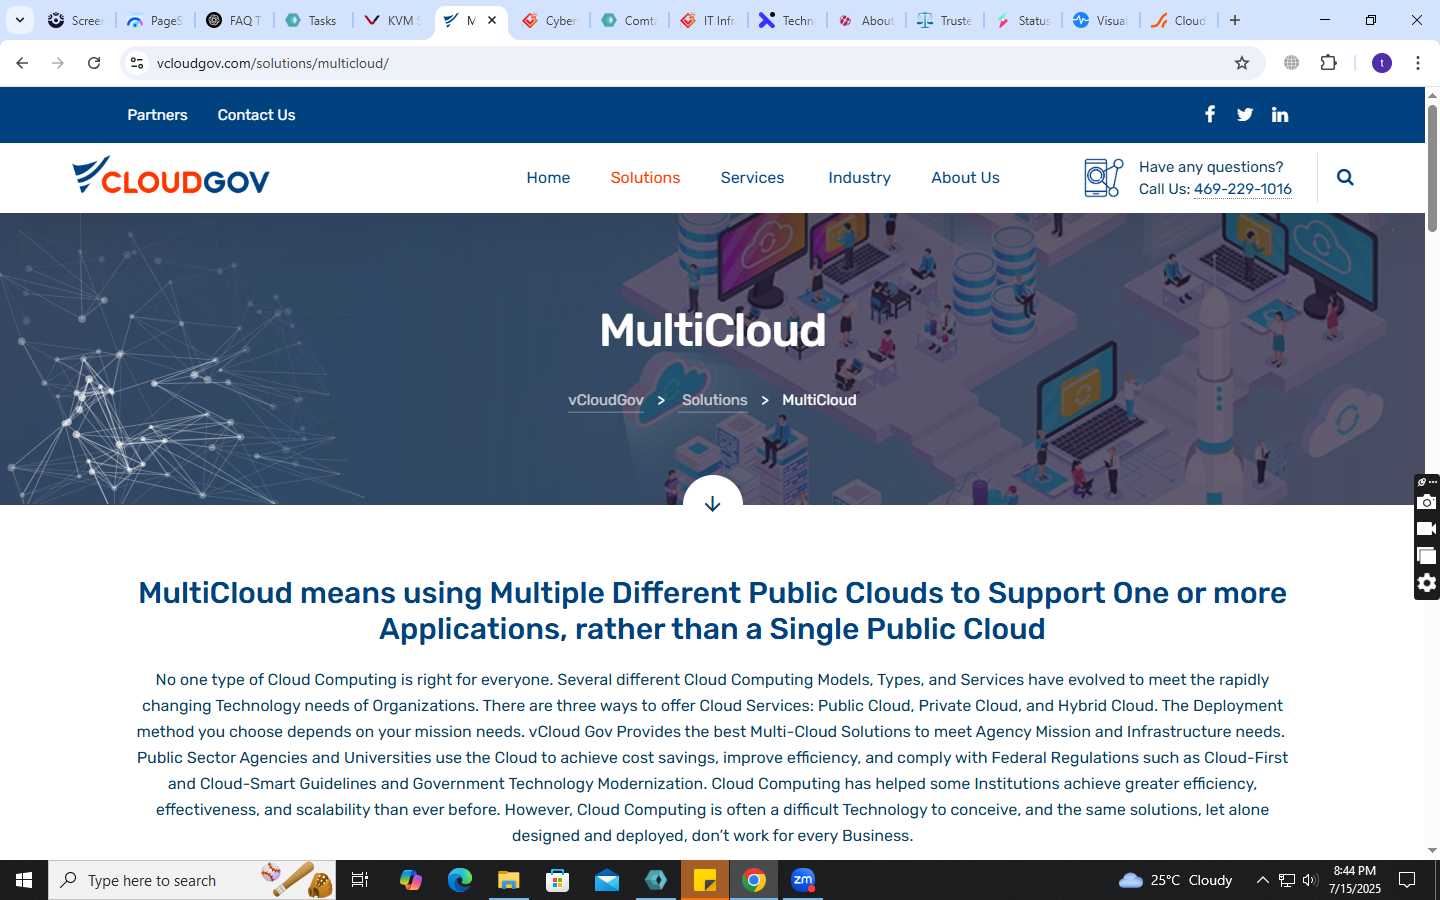Call the 469-229-1016 phone link

pos(1243,189)
